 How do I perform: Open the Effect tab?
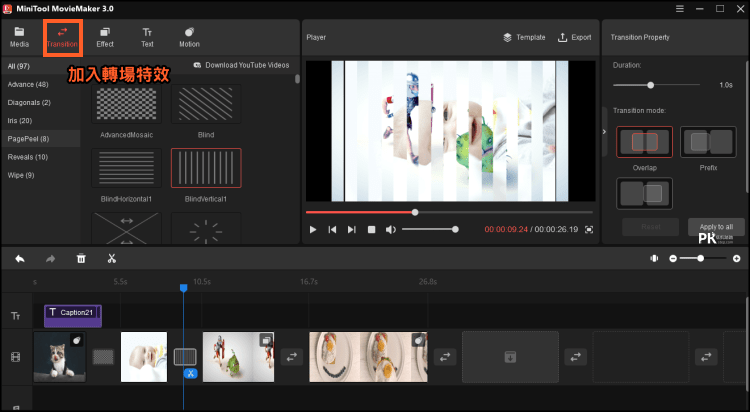[x=105, y=37]
